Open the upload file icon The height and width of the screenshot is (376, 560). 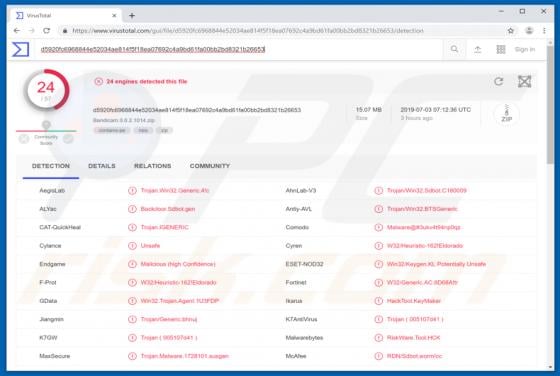pos(478,50)
